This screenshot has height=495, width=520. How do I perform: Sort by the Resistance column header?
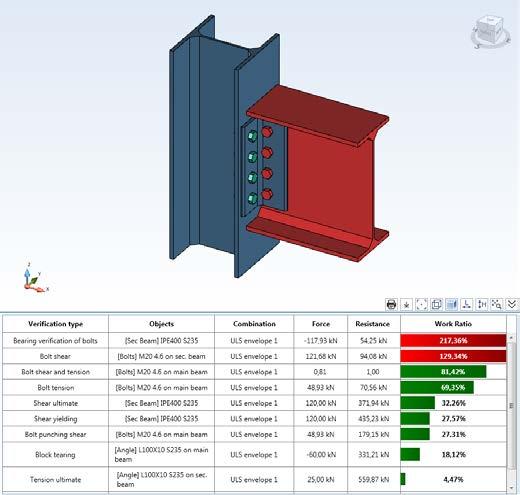373,324
